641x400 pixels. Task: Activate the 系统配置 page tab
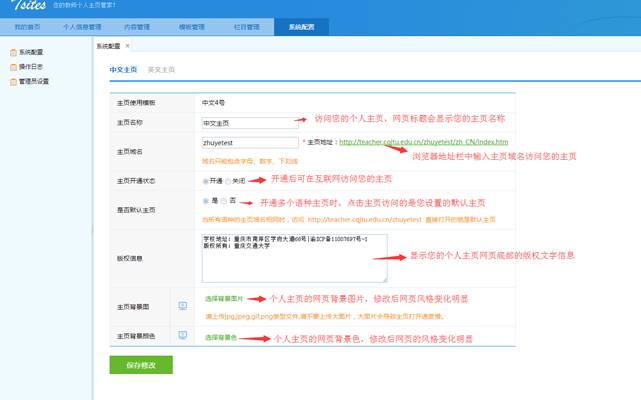[108, 46]
